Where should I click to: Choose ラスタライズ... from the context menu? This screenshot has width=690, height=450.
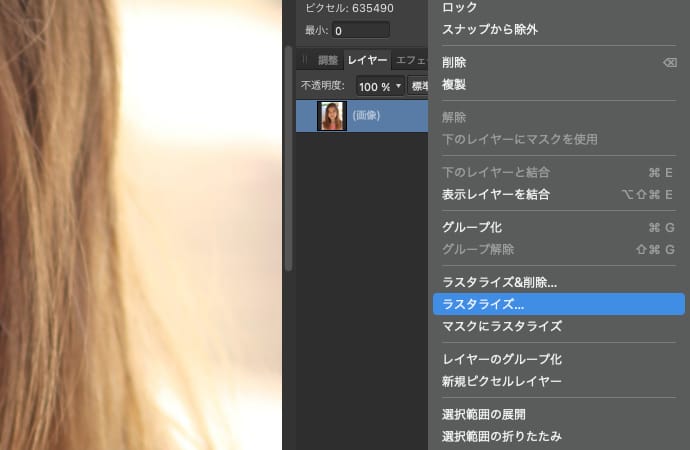point(484,304)
